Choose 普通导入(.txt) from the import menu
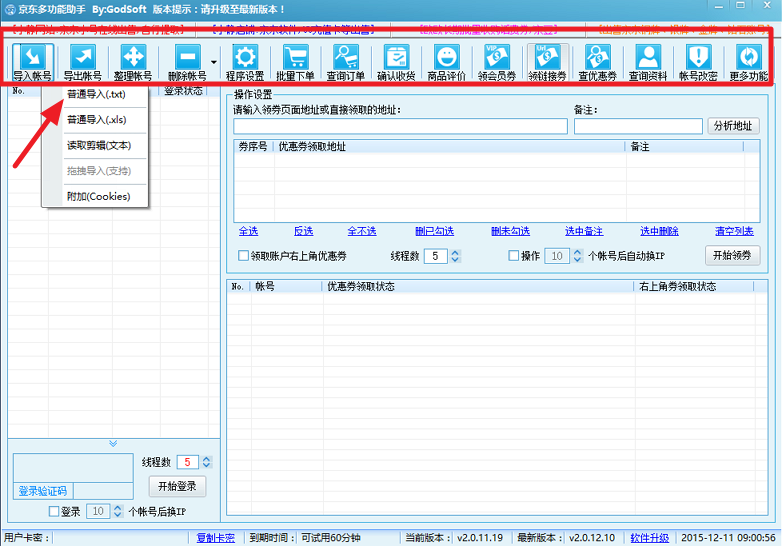Image resolution: width=782 pixels, height=546 pixels. click(96, 94)
